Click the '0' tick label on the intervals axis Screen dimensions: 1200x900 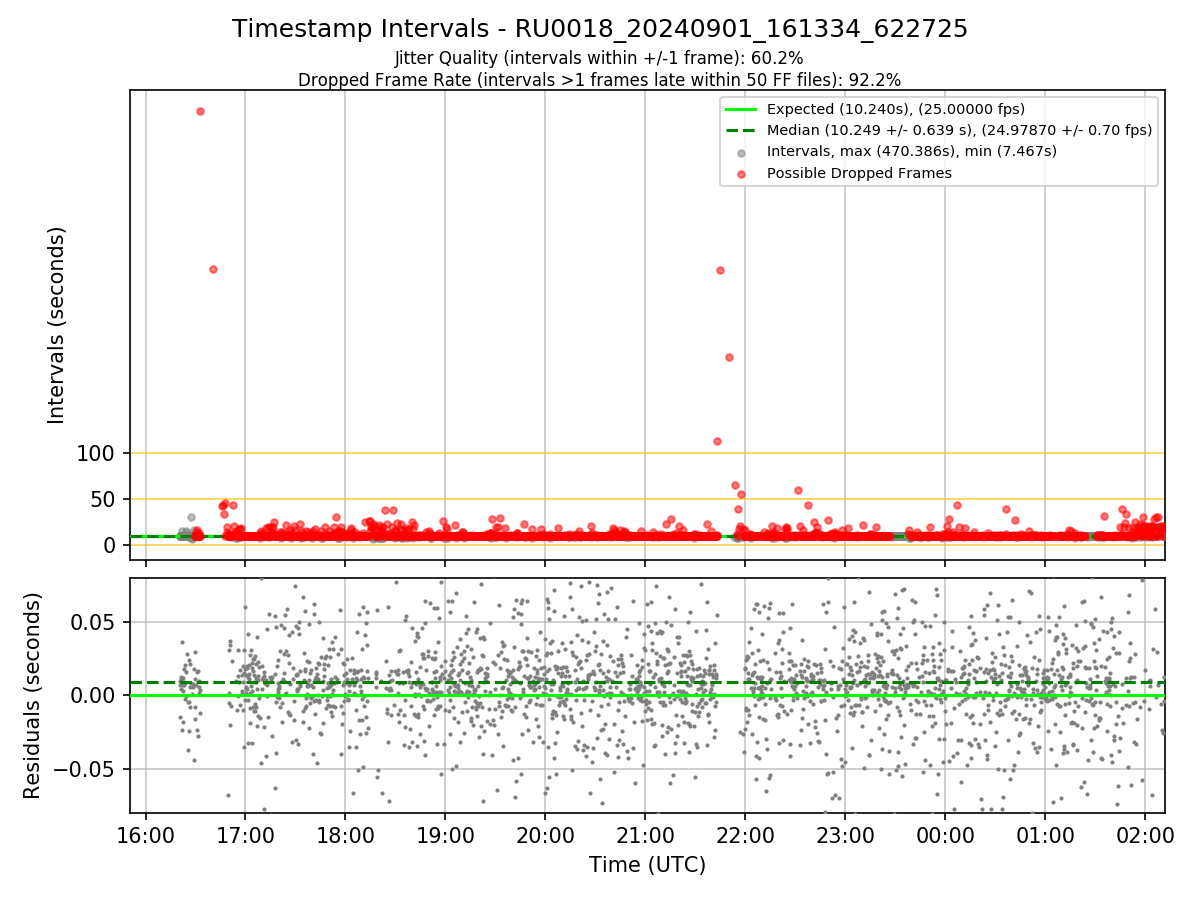[109, 545]
